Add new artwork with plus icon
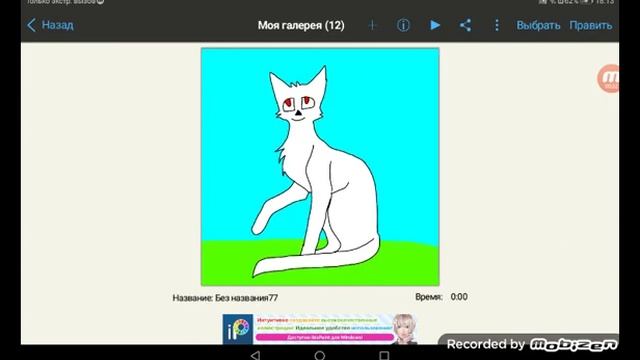Viewport: 640px width, 360px height. (372, 25)
